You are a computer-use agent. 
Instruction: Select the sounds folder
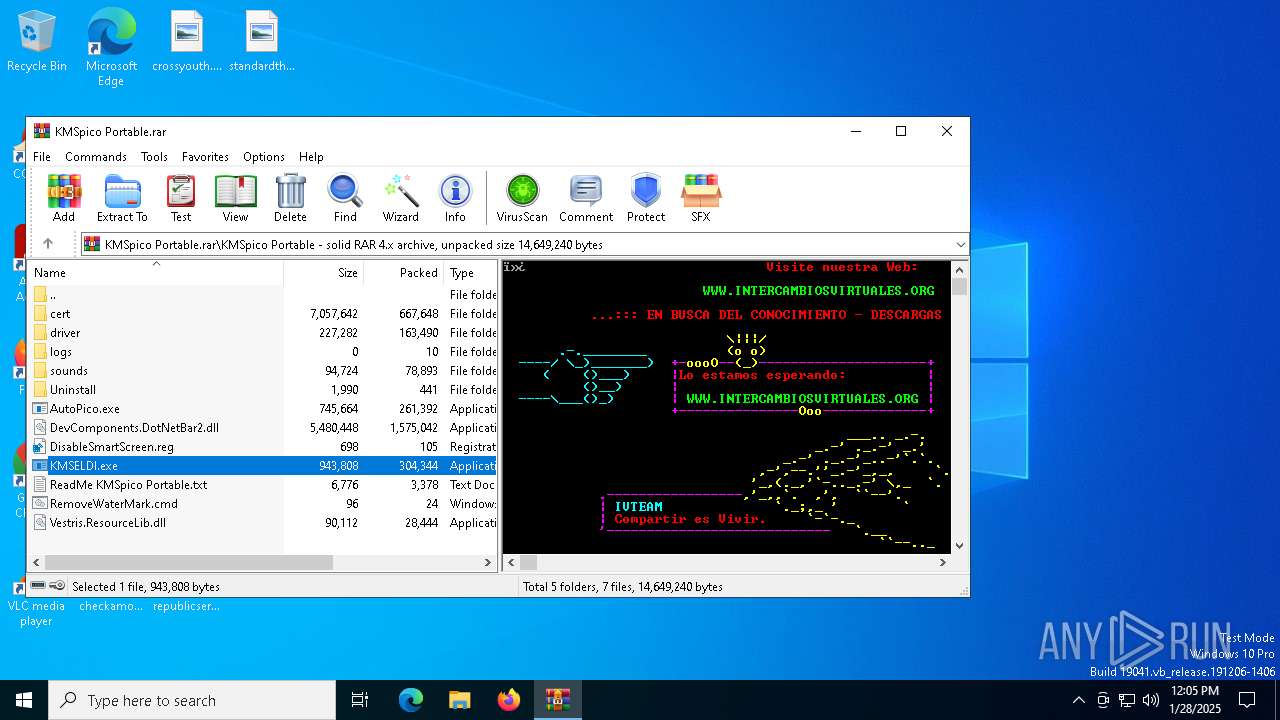(x=263, y=371)
